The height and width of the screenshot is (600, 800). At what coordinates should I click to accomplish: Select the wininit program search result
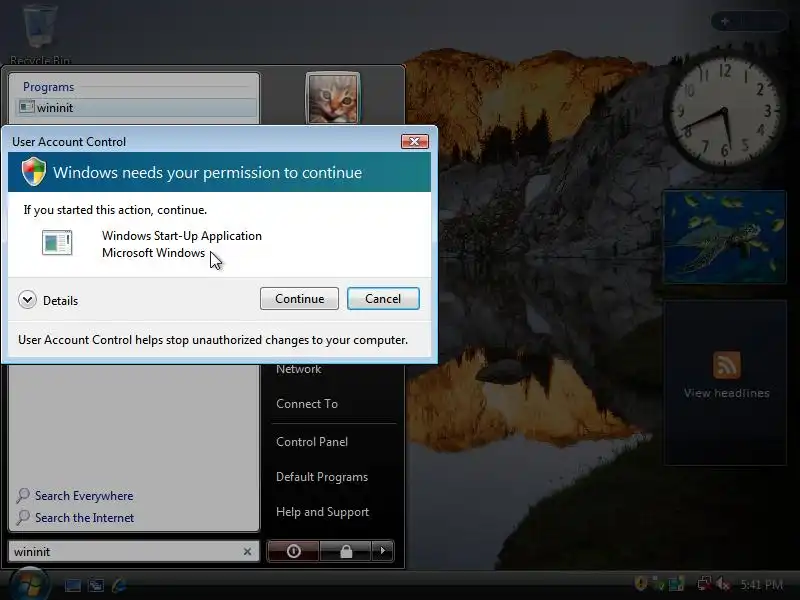137,108
